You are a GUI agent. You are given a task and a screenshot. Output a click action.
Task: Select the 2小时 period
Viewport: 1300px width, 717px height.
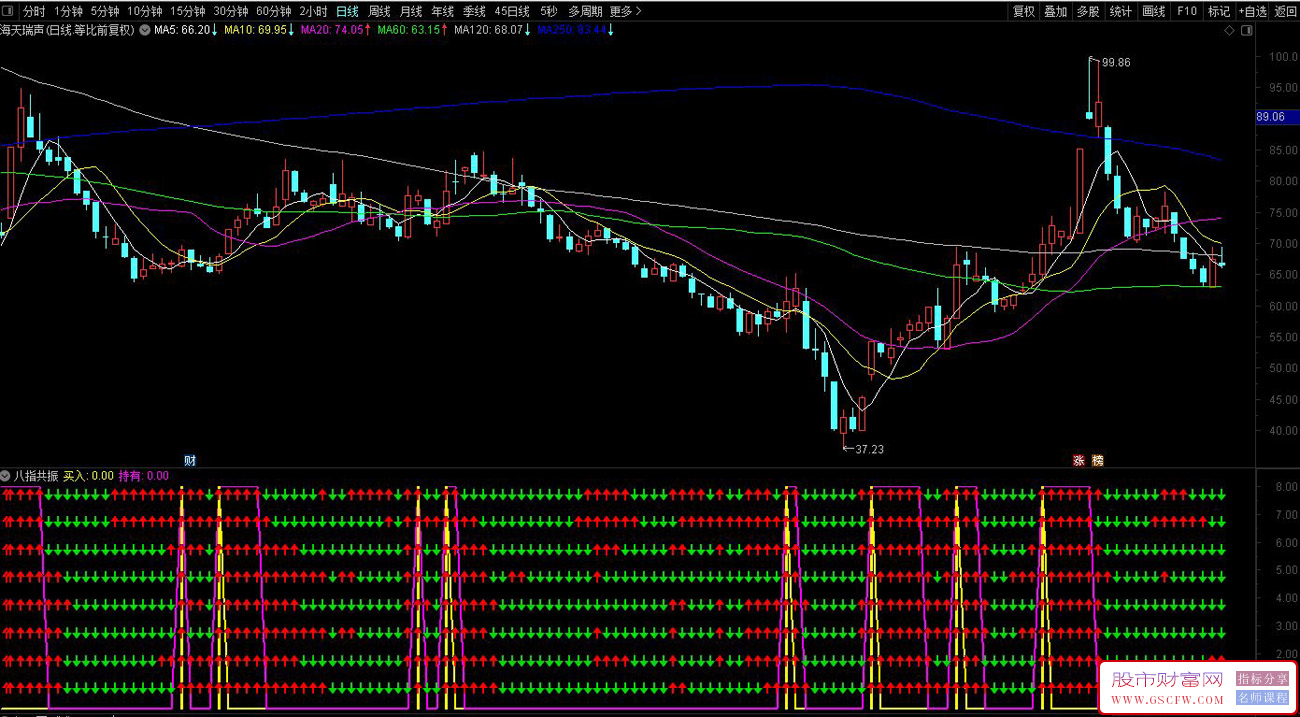coord(314,11)
